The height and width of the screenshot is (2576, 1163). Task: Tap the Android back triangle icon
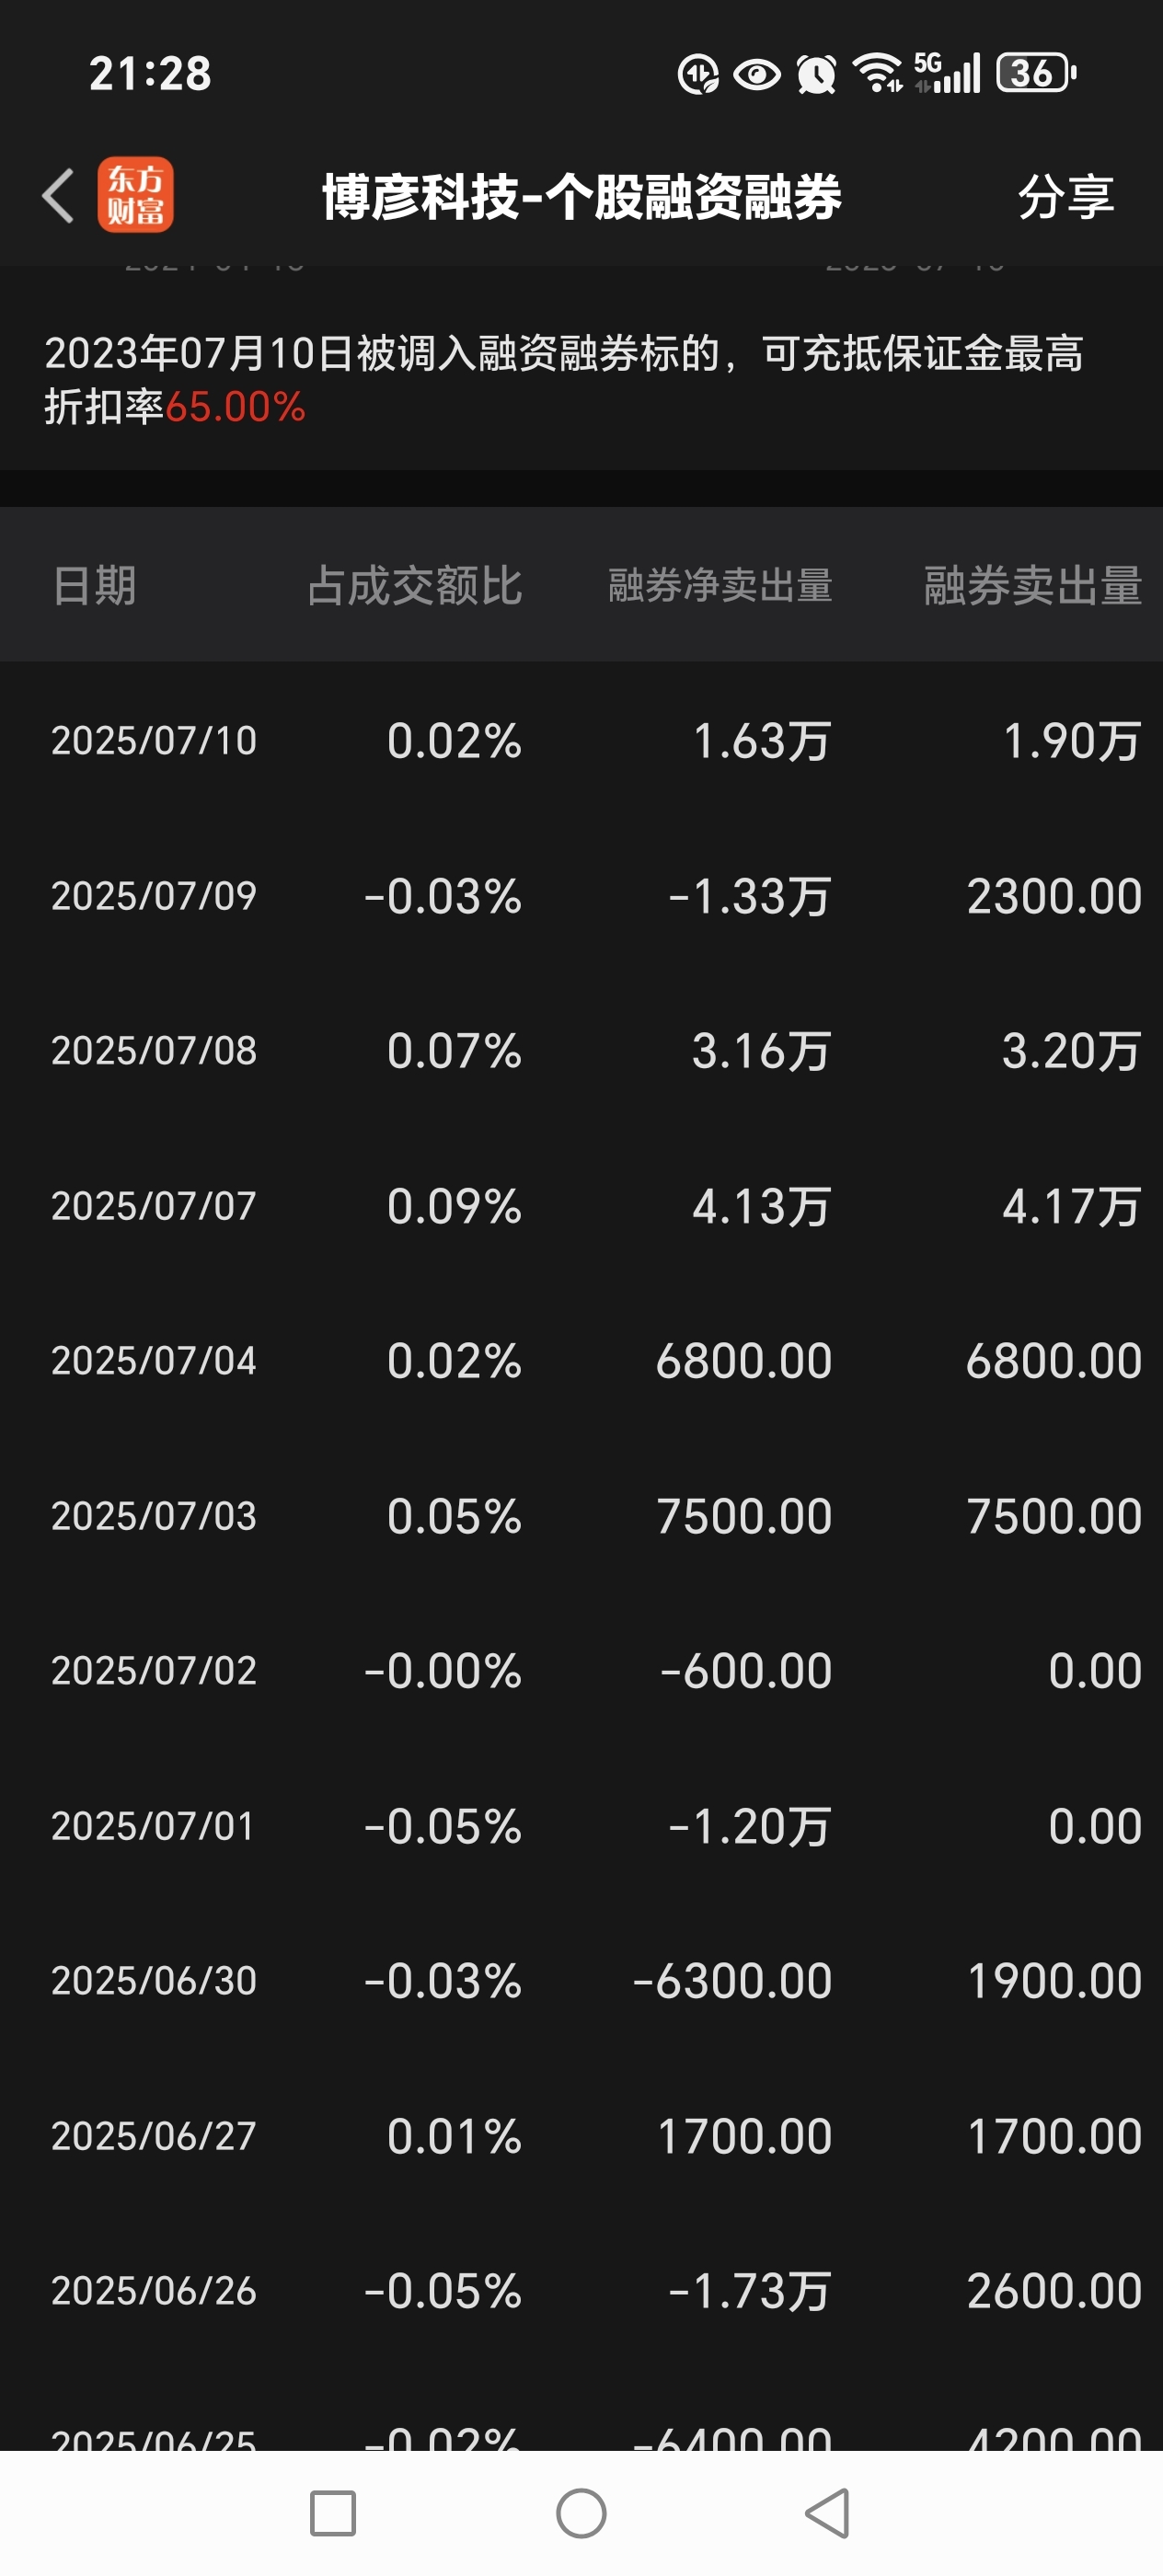[x=828, y=2513]
